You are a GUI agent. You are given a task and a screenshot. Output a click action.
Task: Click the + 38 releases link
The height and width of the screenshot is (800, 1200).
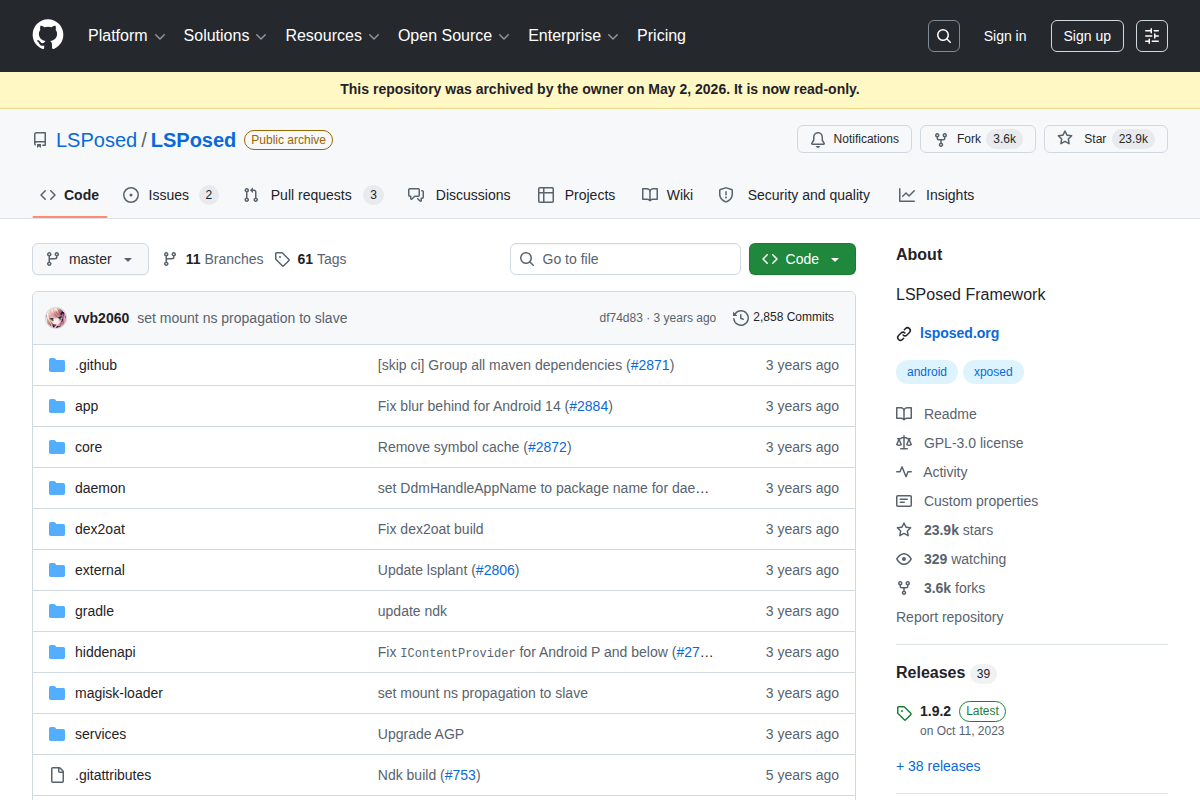pos(938,766)
